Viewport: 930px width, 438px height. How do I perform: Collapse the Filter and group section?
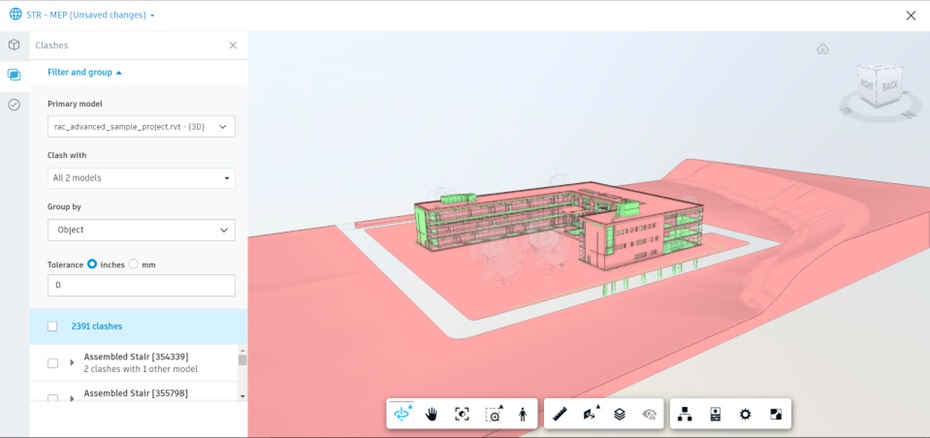85,72
